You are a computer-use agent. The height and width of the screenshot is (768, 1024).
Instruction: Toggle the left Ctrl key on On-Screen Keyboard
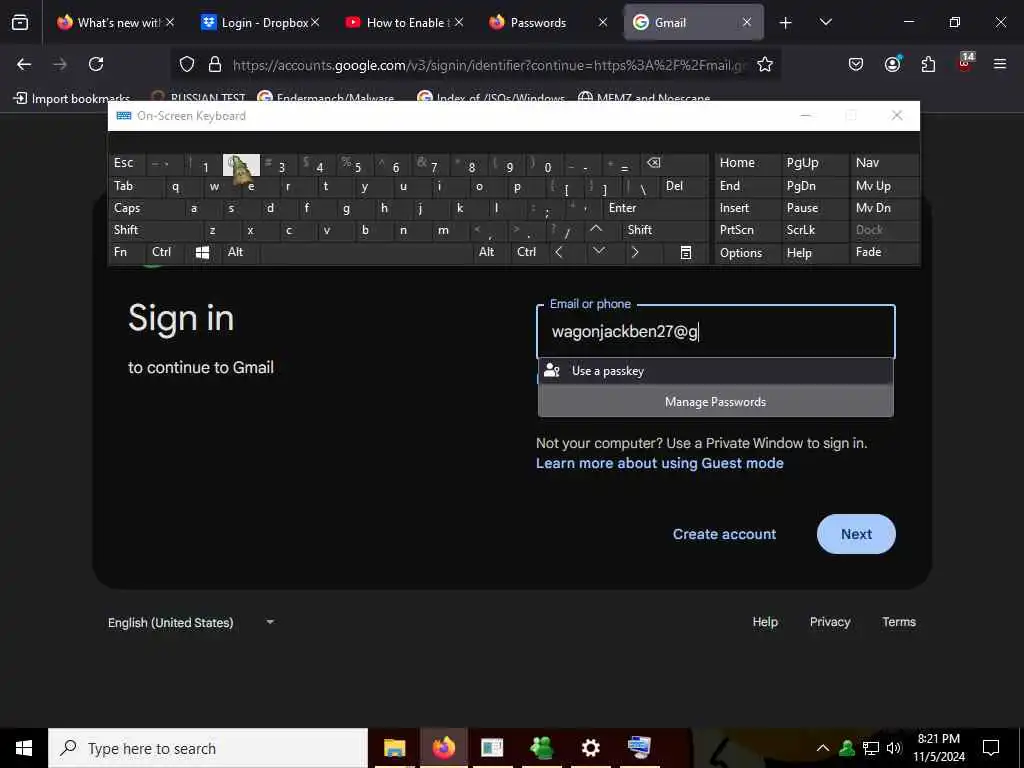point(166,252)
